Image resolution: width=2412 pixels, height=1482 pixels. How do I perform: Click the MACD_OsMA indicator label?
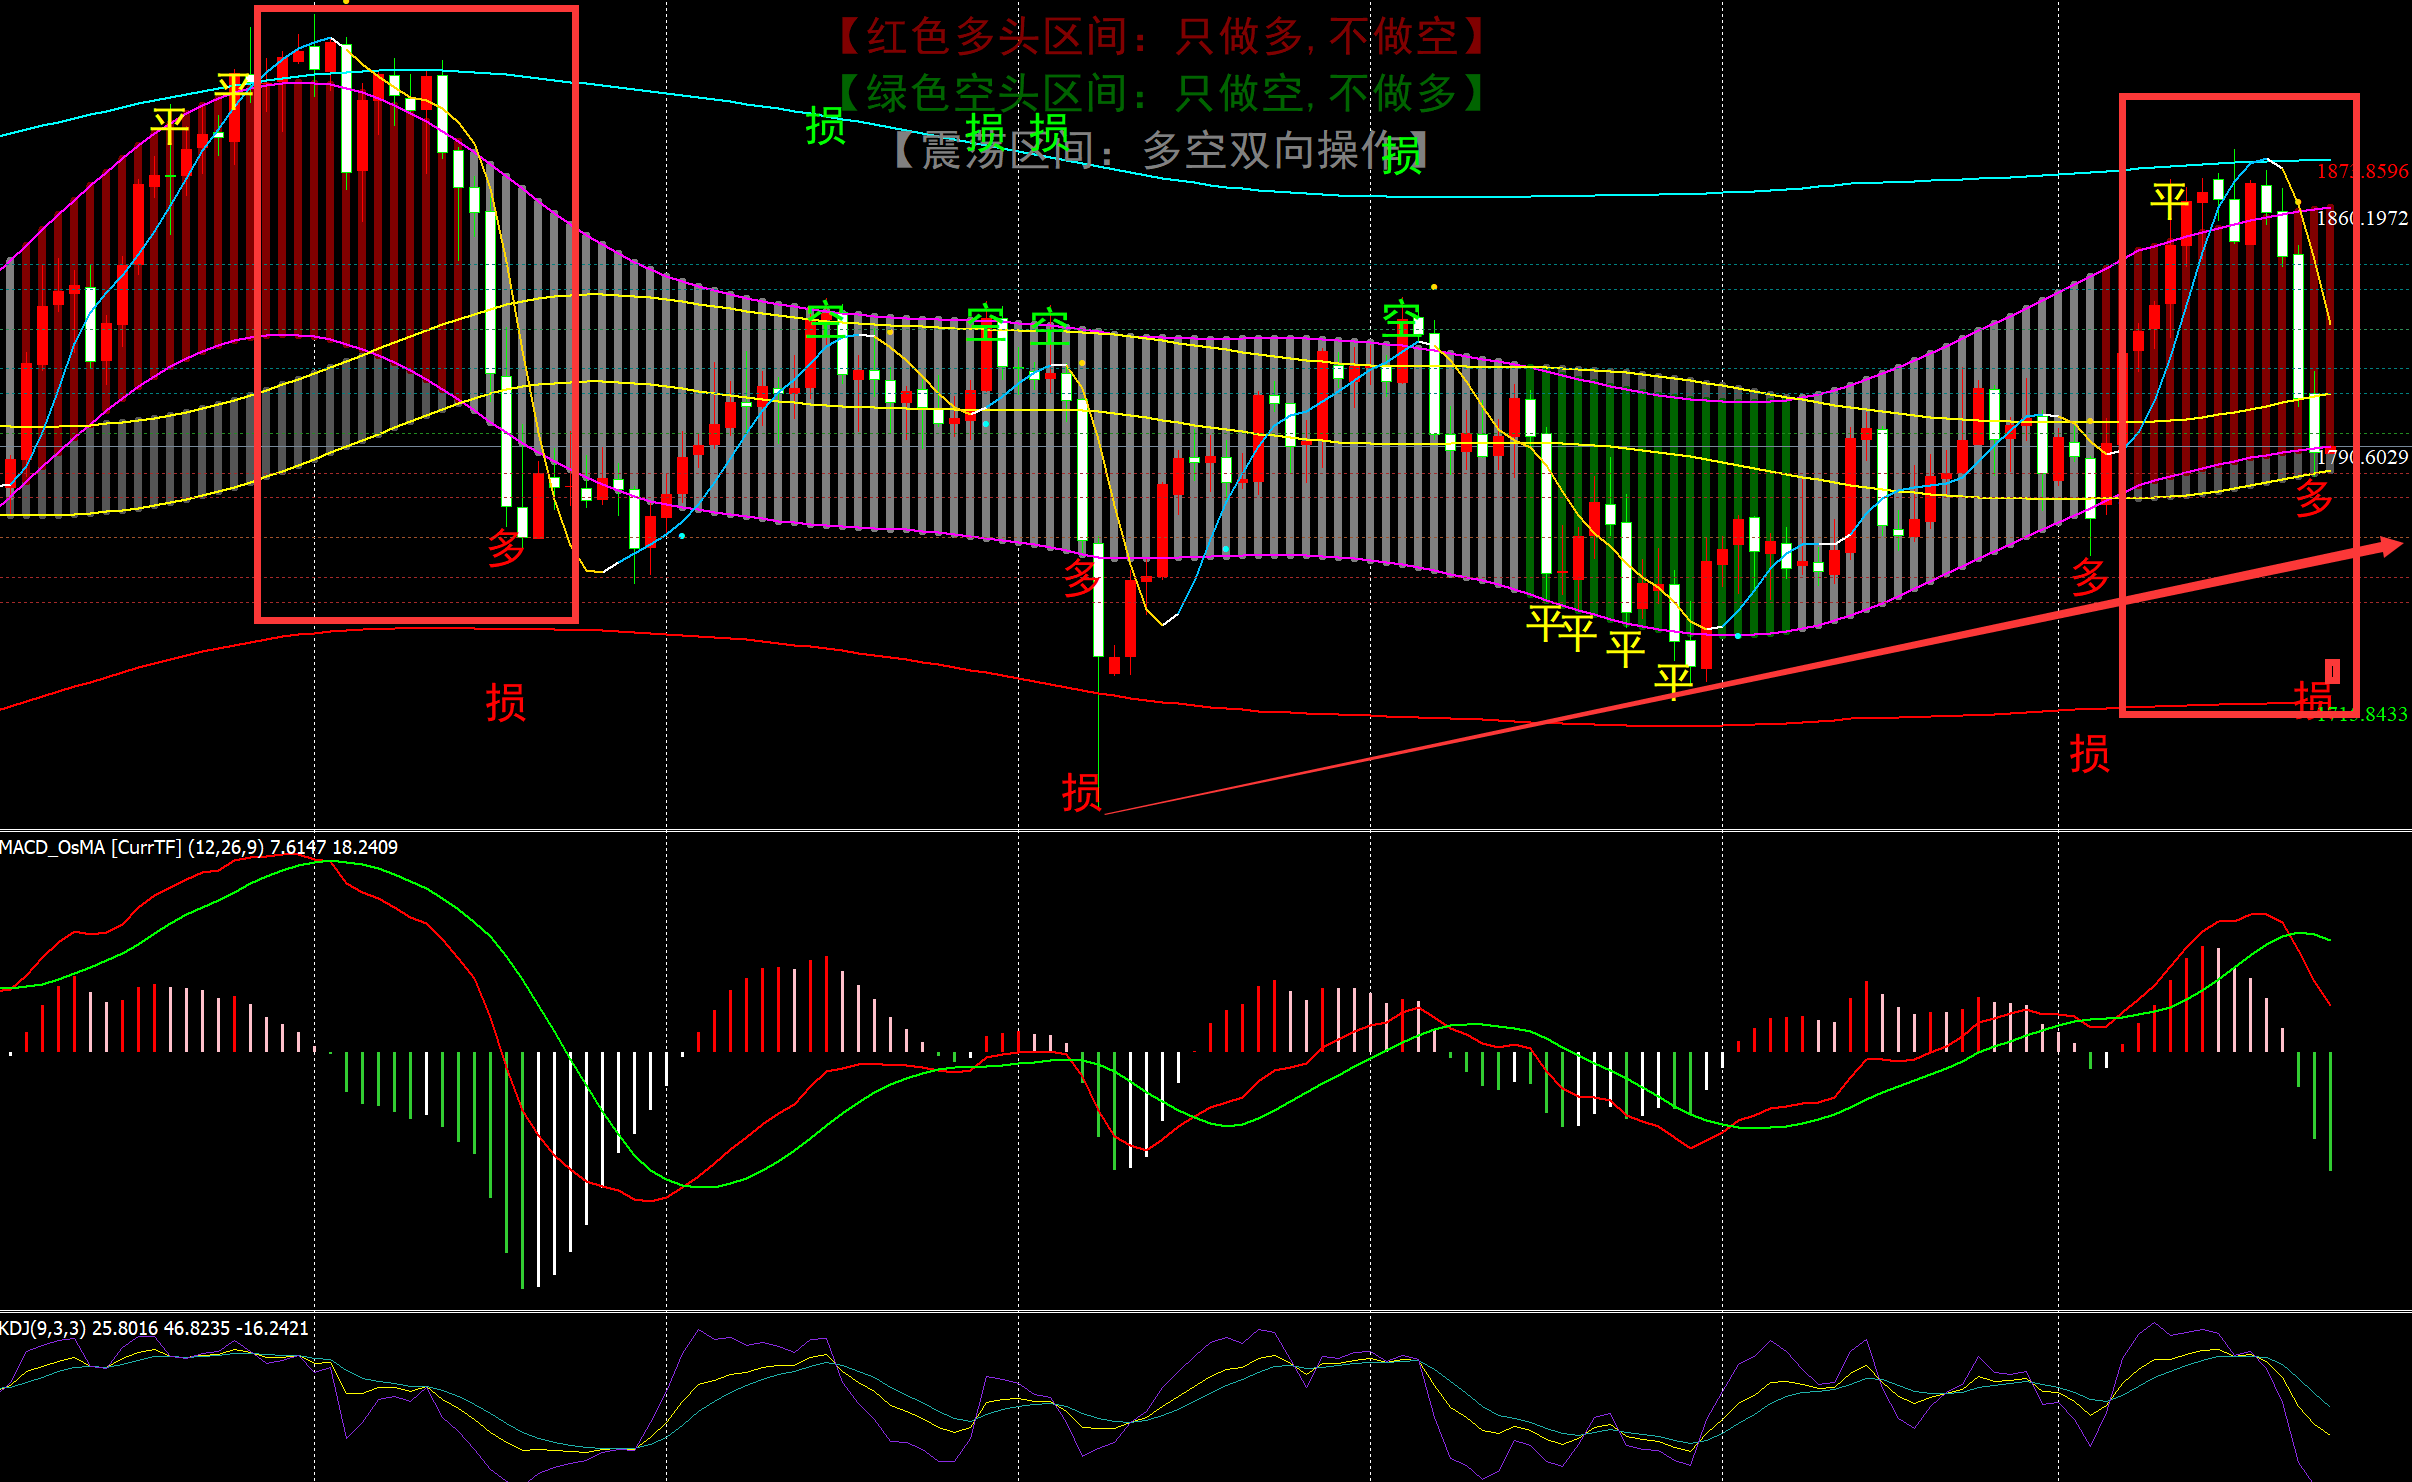tap(198, 847)
